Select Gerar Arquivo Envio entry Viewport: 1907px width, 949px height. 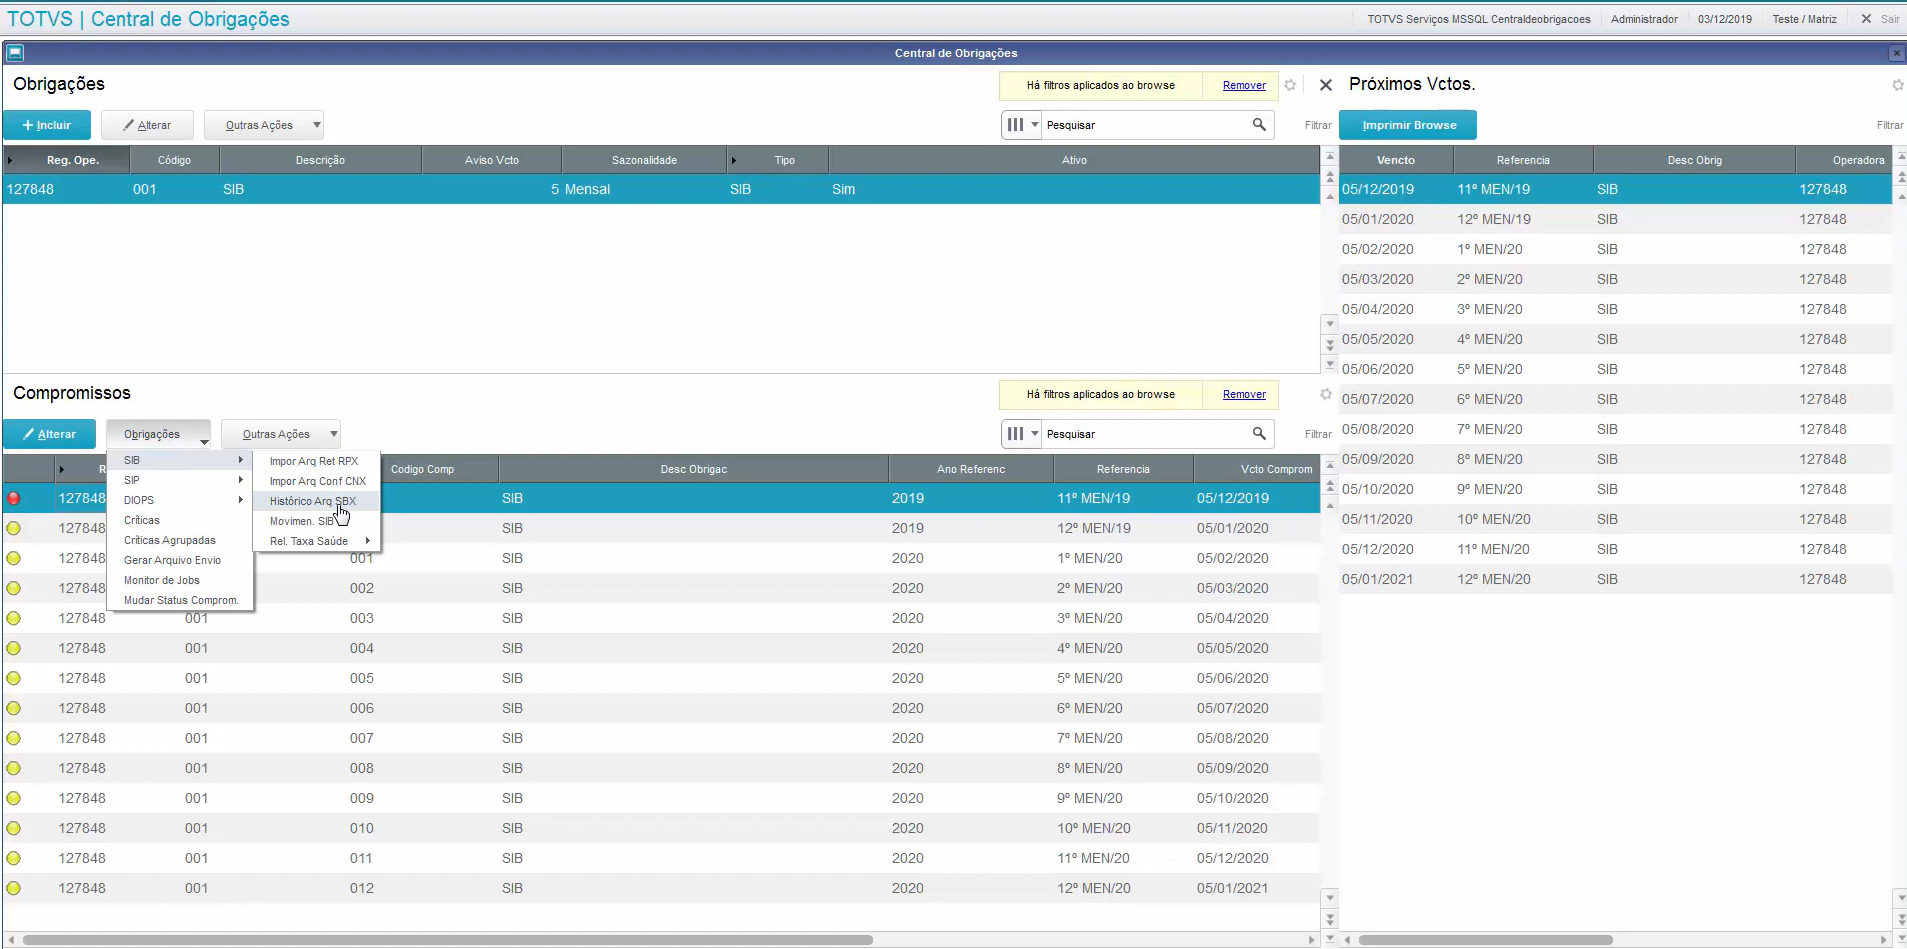pos(180,560)
